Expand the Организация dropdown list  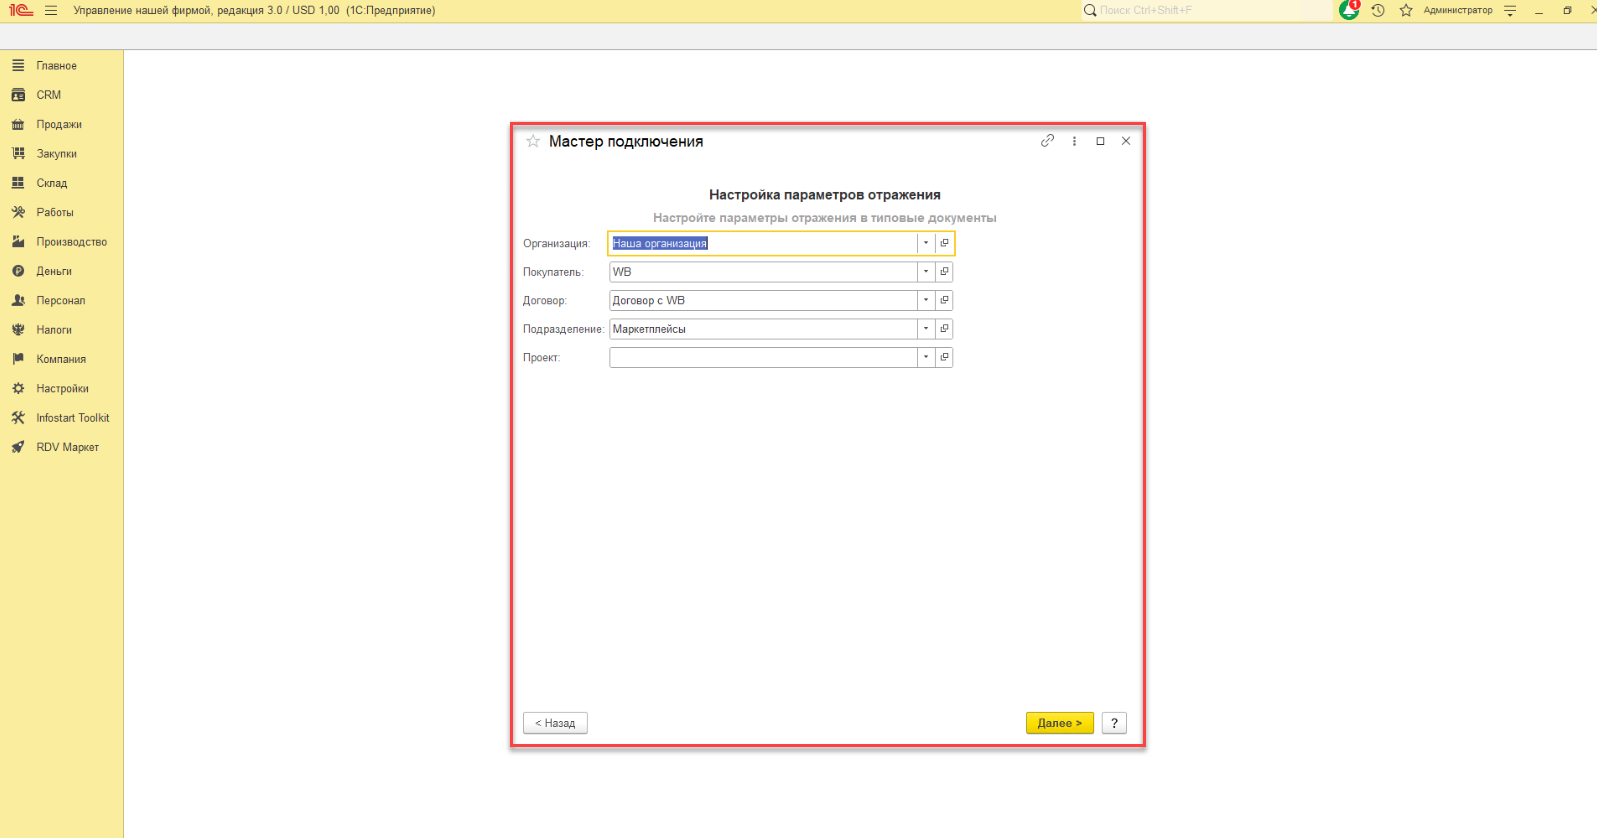point(926,243)
